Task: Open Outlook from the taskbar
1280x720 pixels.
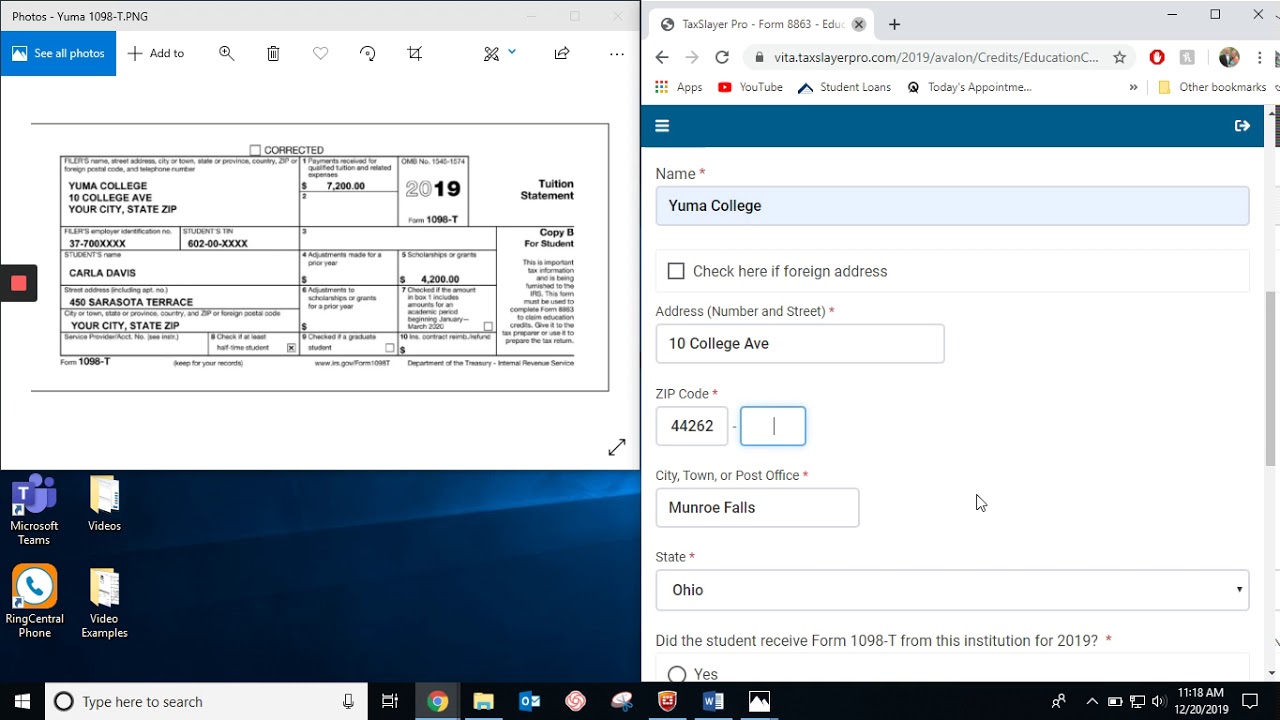Action: [x=529, y=701]
